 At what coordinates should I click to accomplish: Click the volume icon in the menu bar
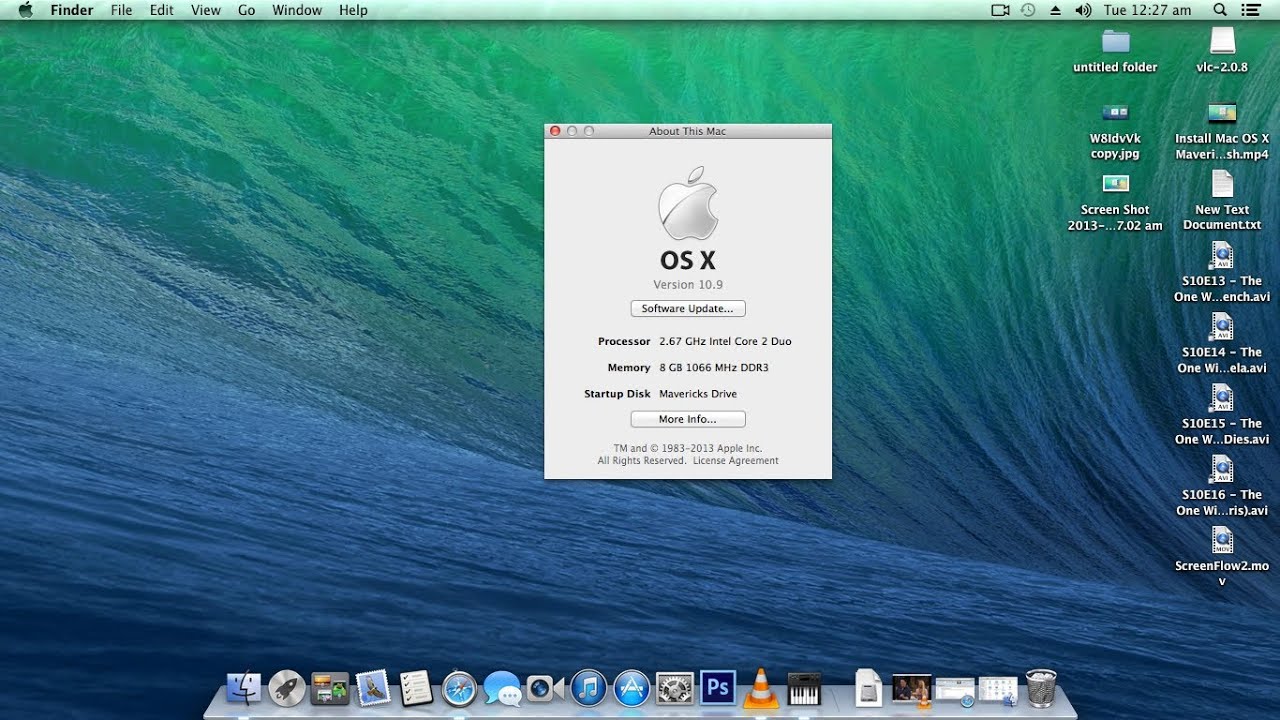tap(1083, 10)
